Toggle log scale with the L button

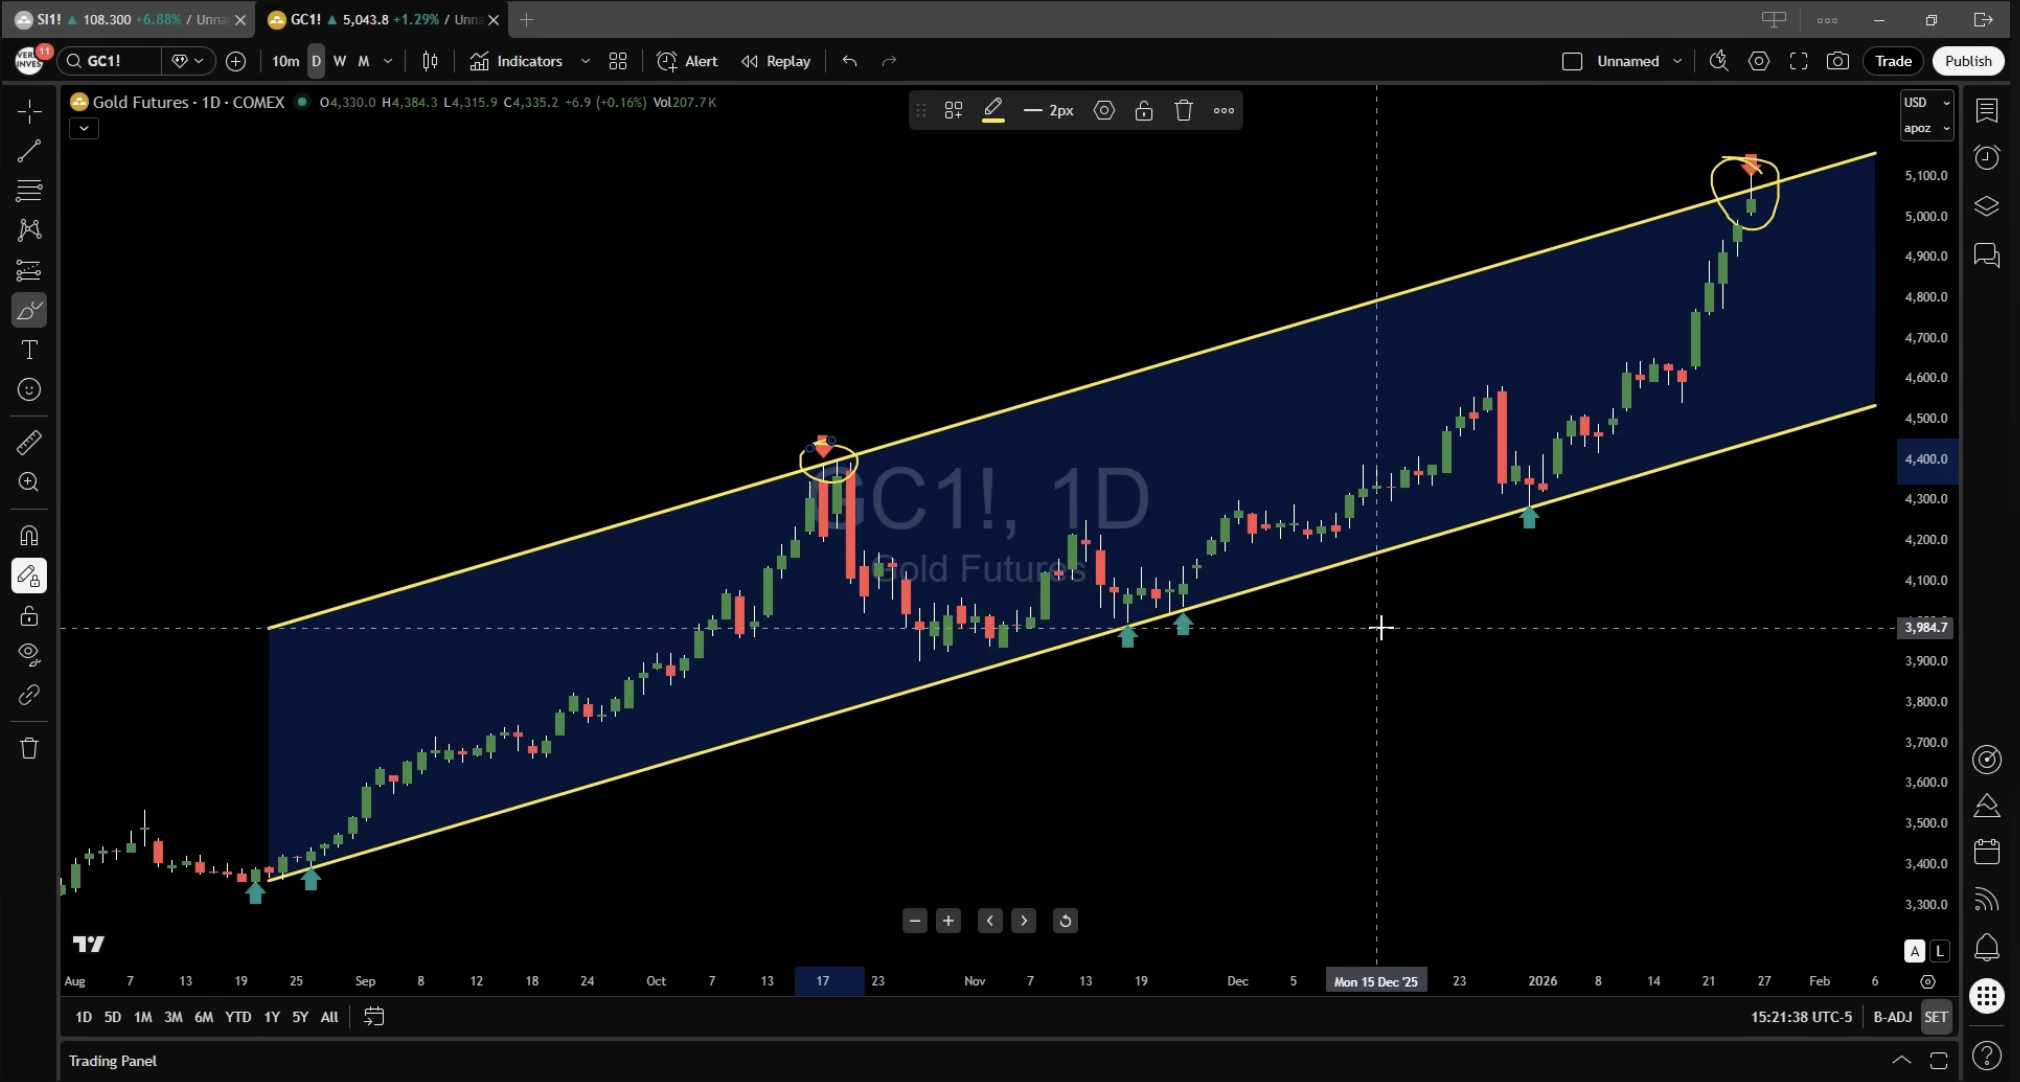1939,951
